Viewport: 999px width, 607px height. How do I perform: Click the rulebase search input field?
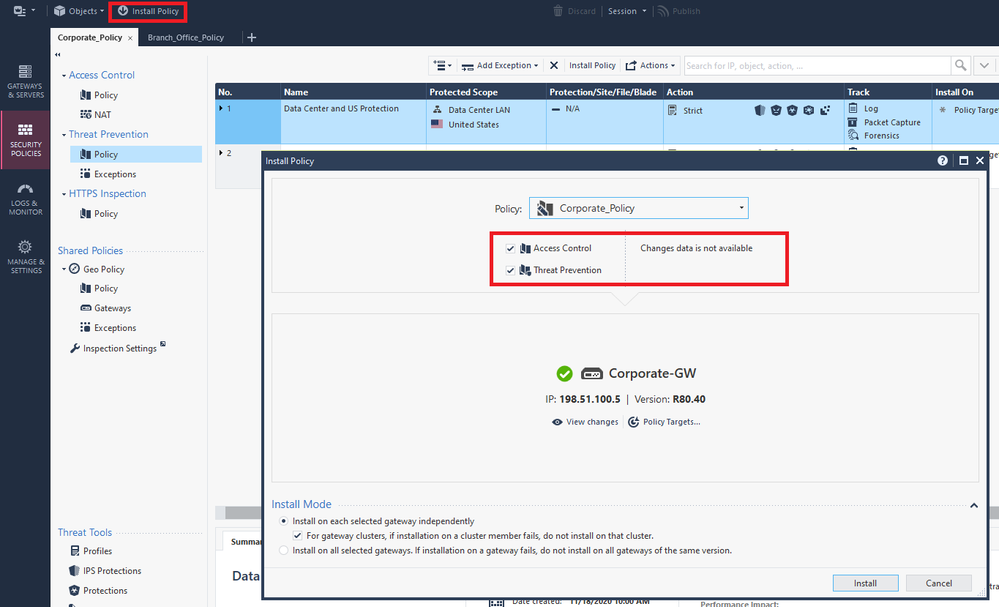coord(815,65)
